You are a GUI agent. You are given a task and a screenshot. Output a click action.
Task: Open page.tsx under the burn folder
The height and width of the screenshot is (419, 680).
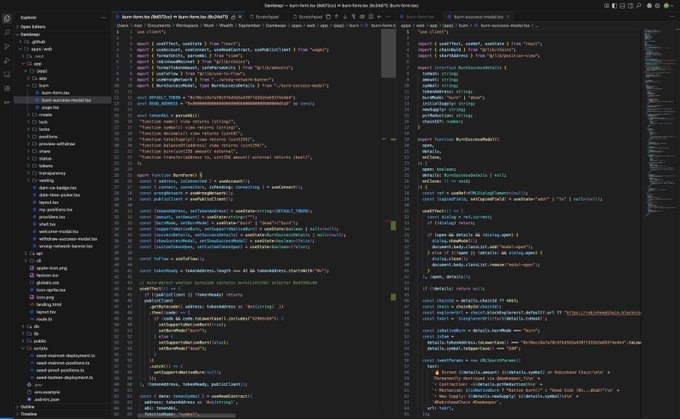(50, 108)
